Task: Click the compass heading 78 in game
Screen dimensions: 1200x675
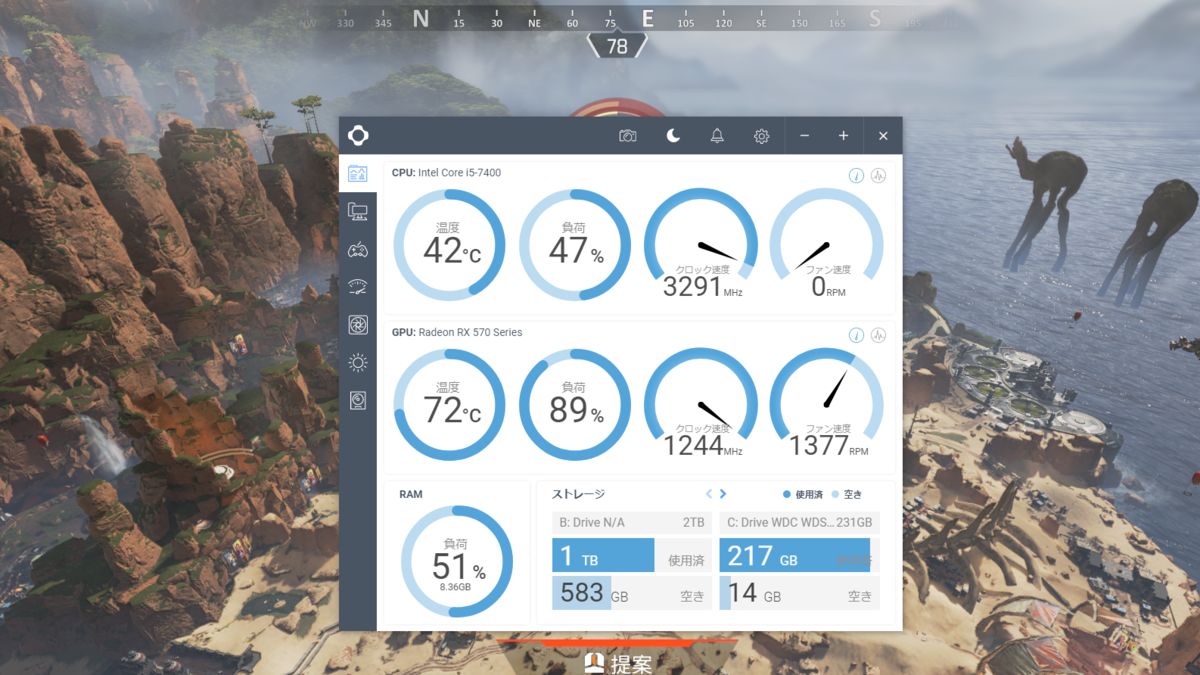Action: (617, 46)
